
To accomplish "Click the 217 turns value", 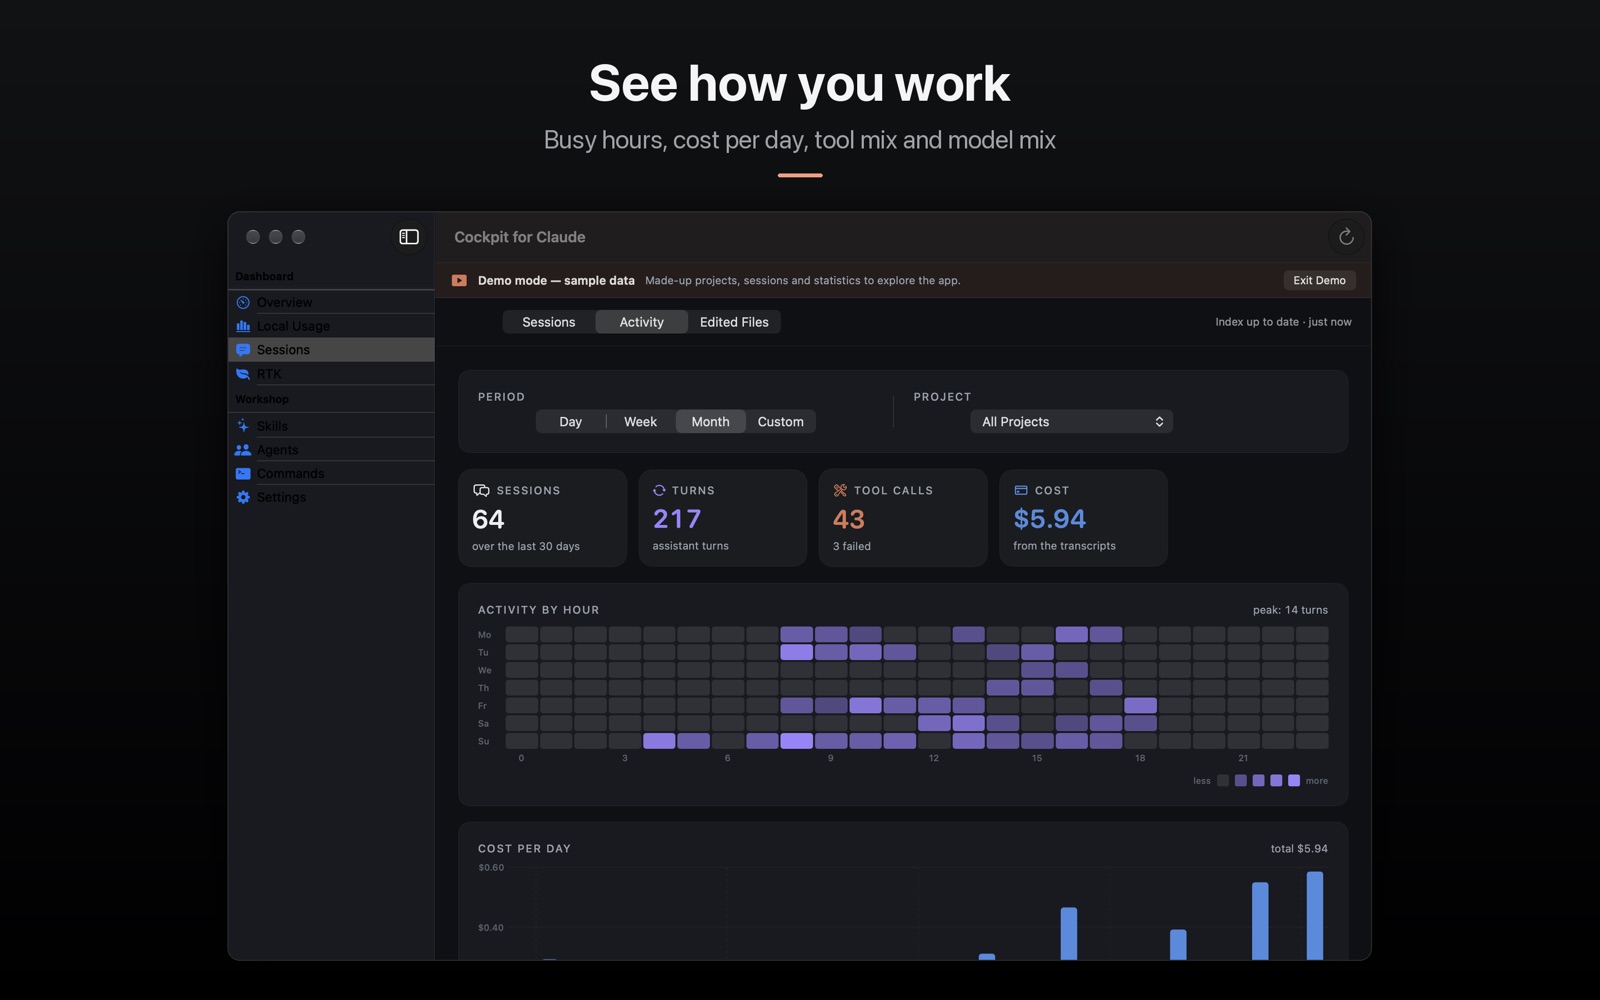I will 677,519.
